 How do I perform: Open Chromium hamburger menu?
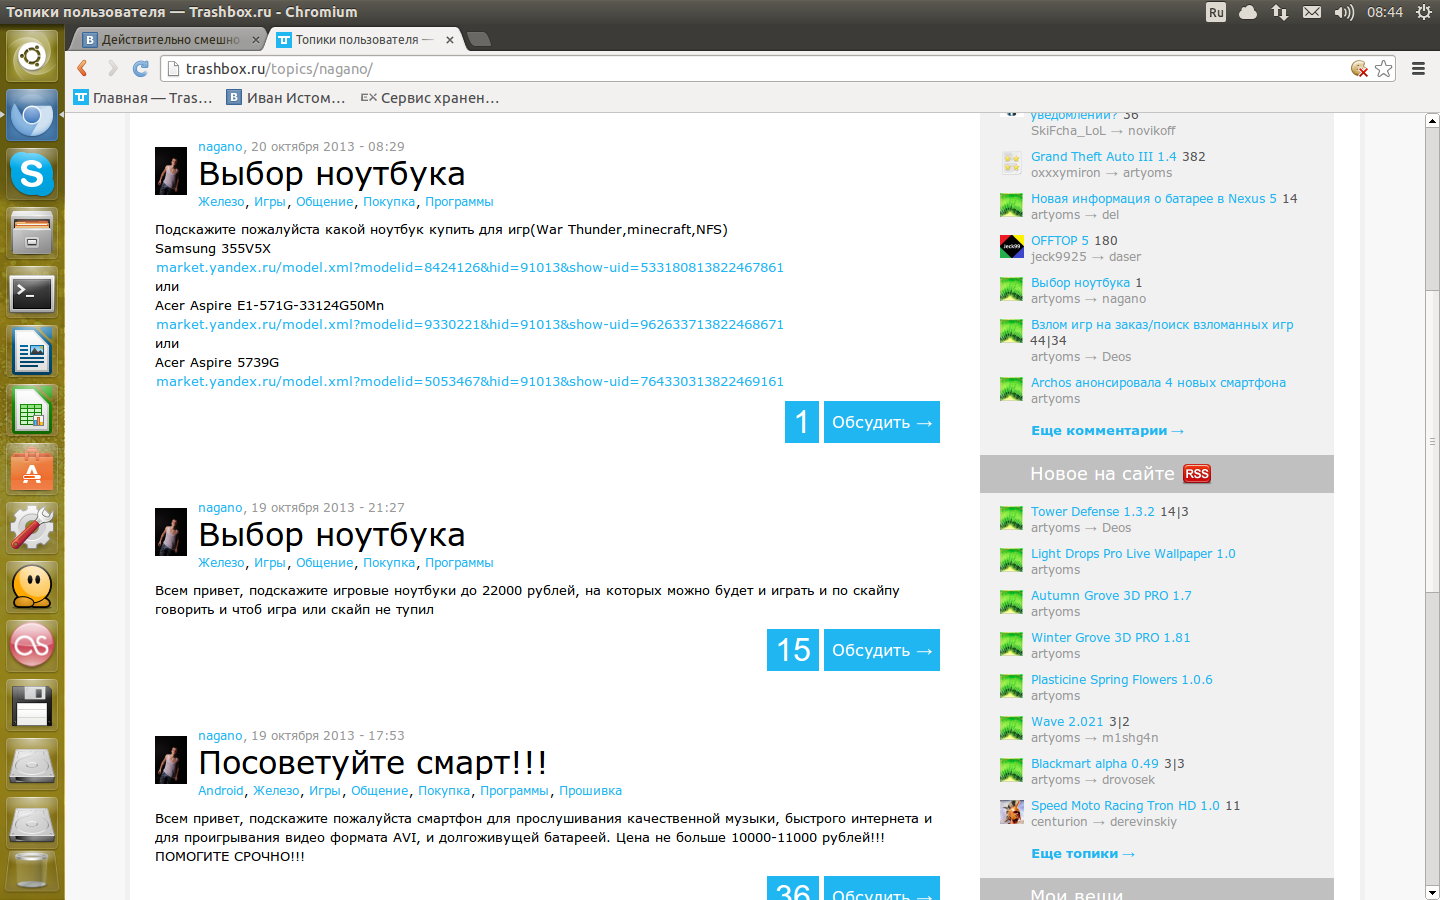(x=1418, y=68)
